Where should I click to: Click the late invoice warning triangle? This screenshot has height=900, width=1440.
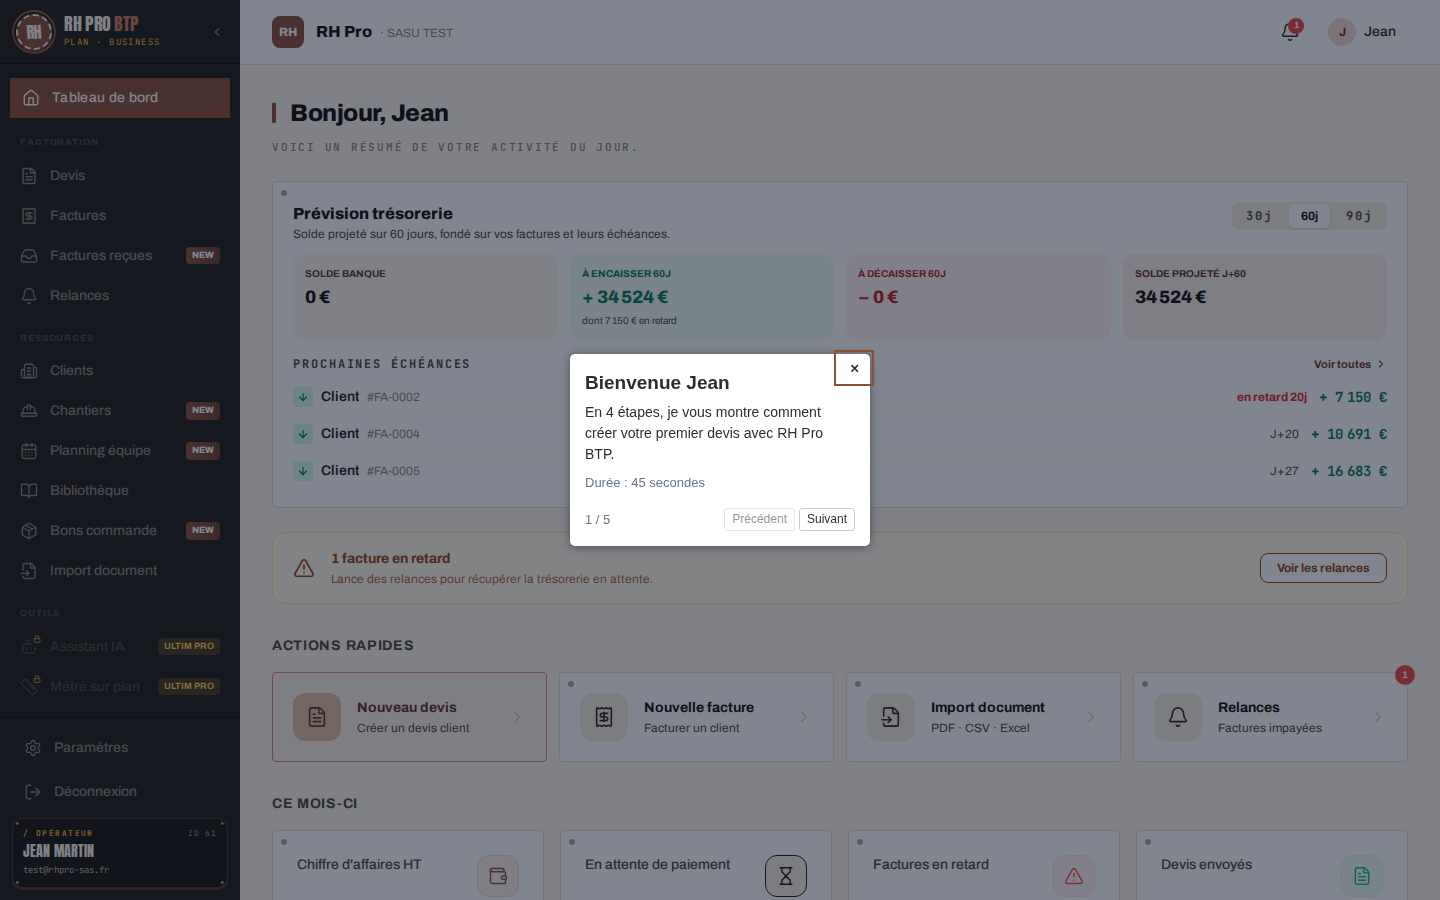coord(304,568)
